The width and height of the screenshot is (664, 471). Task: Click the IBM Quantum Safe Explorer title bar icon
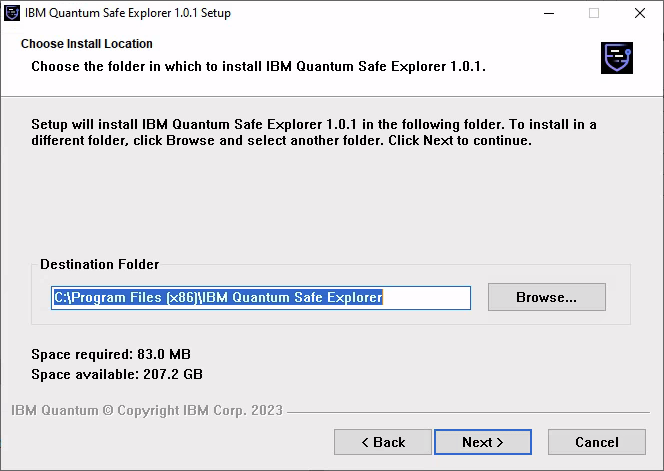[x=13, y=13]
